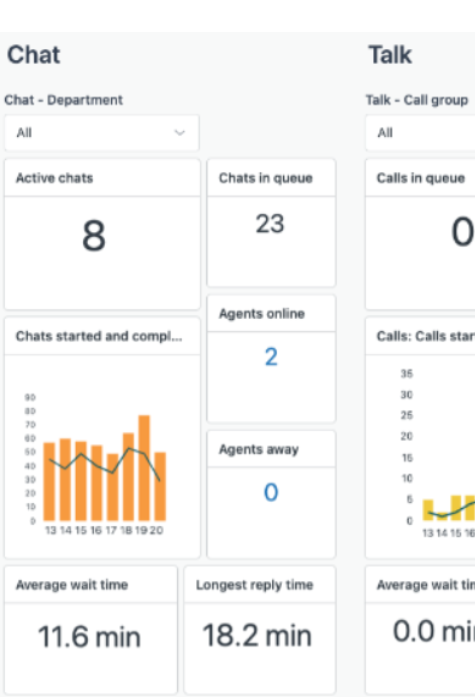Click the Agents away tile title

point(259,449)
